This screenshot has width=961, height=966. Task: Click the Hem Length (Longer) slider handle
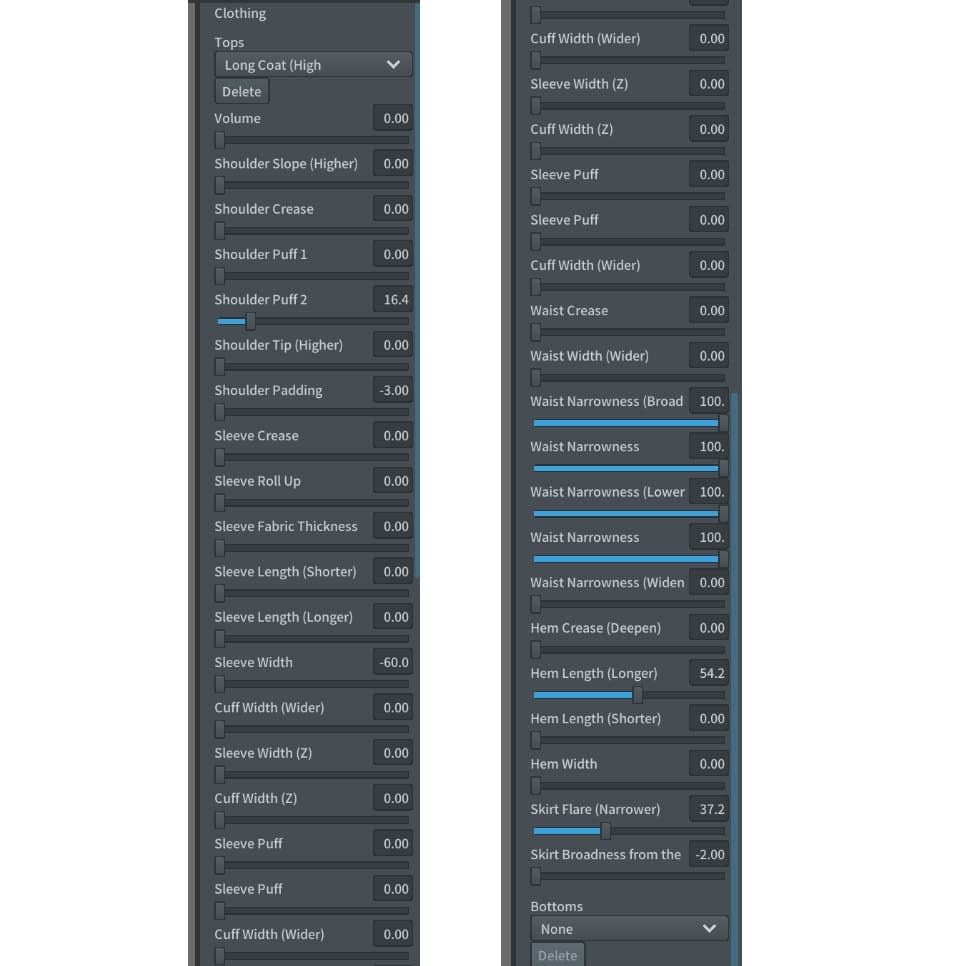[637, 695]
